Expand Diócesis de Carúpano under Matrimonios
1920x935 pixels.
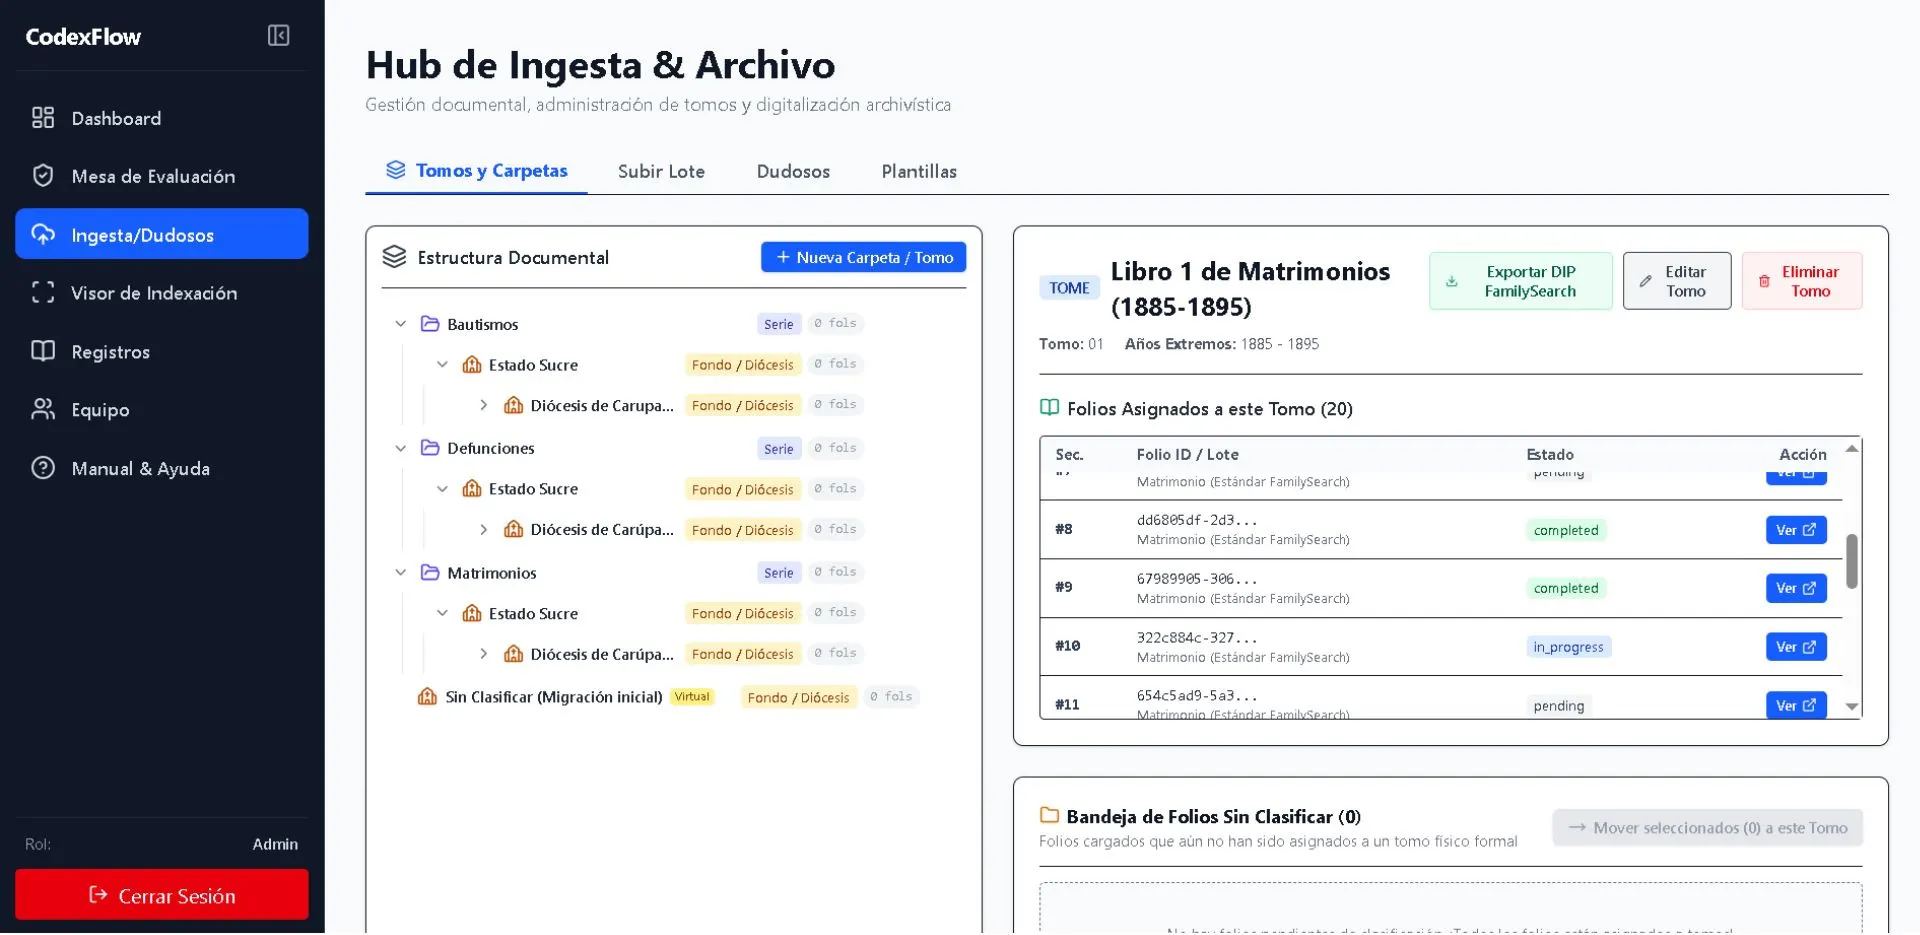pyautogui.click(x=484, y=654)
